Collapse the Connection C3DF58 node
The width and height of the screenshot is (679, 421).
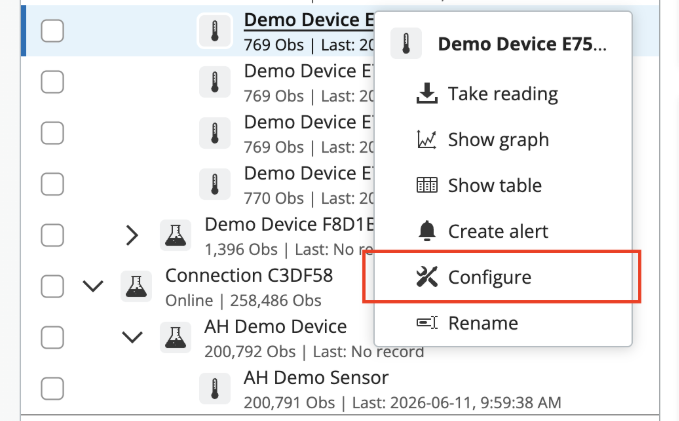pyautogui.click(x=93, y=286)
